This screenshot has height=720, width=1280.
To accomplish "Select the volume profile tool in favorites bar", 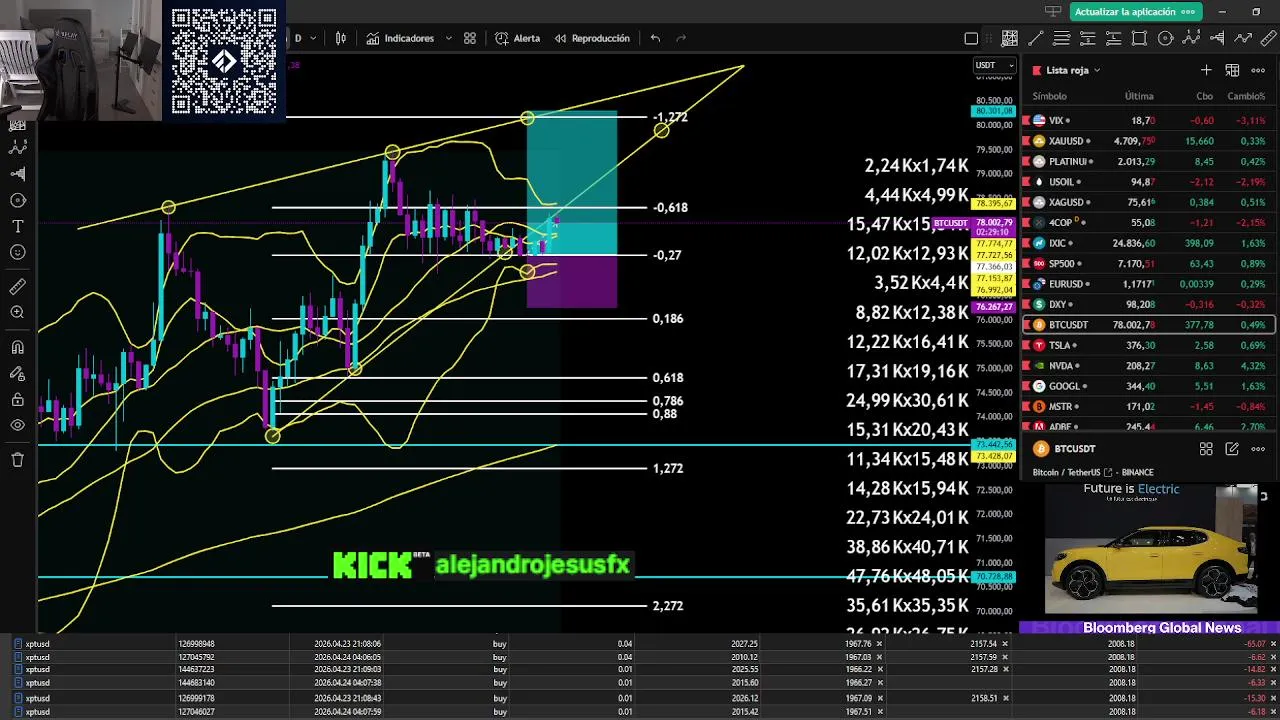I will 1217,38.
